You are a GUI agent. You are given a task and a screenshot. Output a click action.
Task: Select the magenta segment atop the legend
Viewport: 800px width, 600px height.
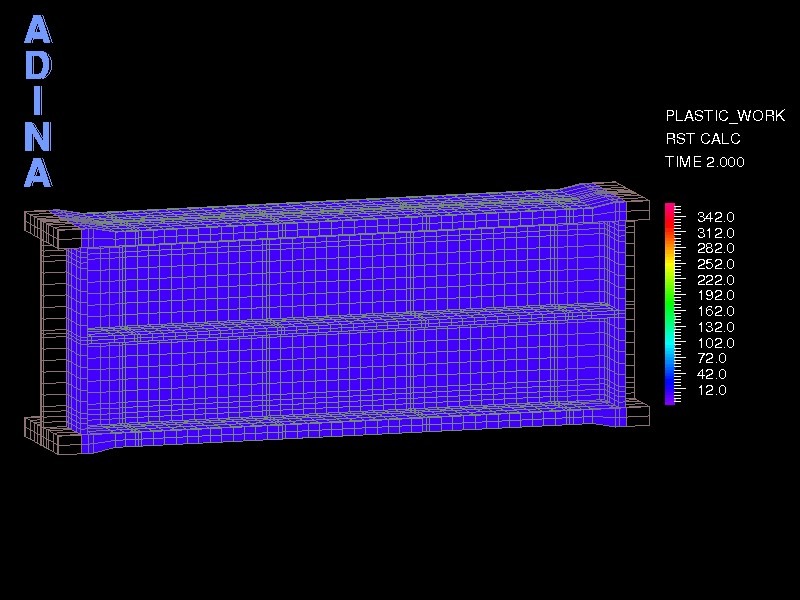click(668, 207)
